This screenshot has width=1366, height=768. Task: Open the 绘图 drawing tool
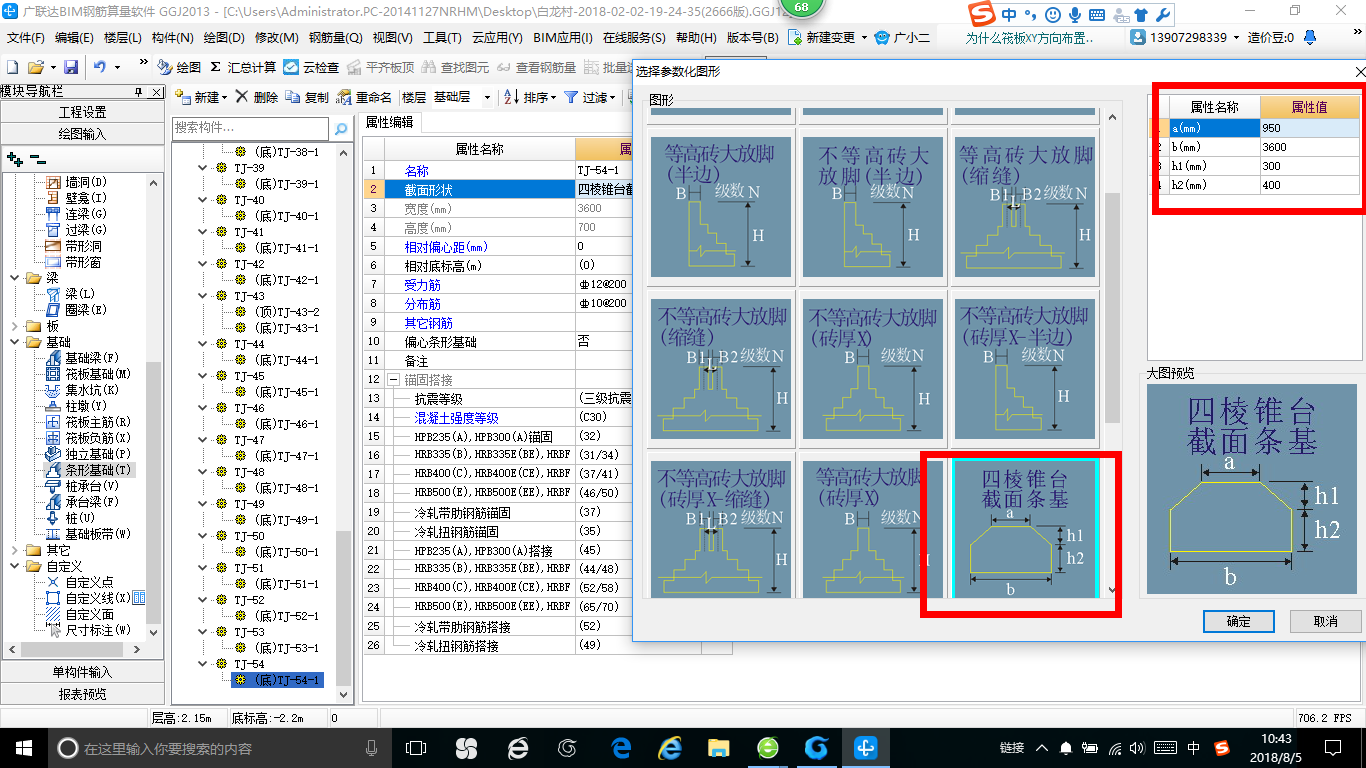(x=180, y=67)
